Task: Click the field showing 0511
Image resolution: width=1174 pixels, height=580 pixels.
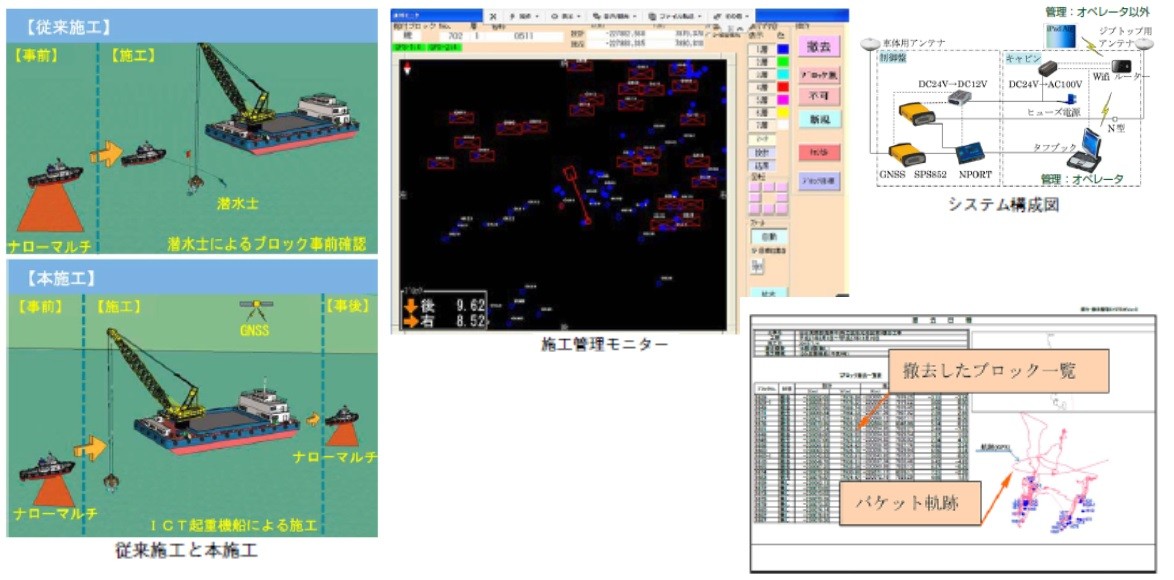Action: pos(524,36)
